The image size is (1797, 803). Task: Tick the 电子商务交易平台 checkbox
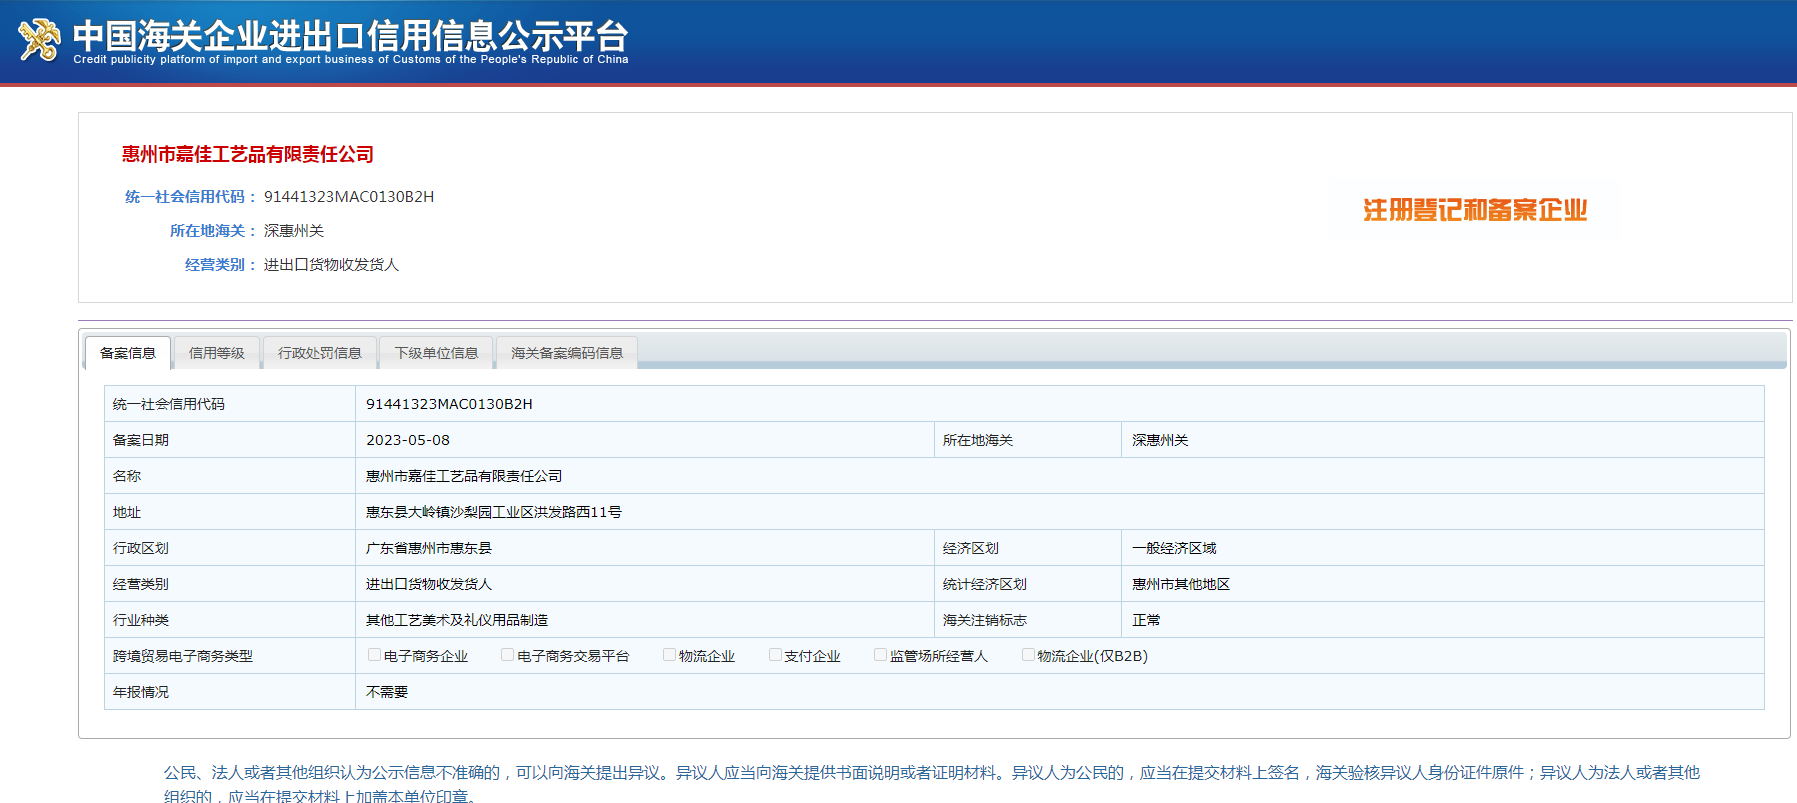point(507,655)
